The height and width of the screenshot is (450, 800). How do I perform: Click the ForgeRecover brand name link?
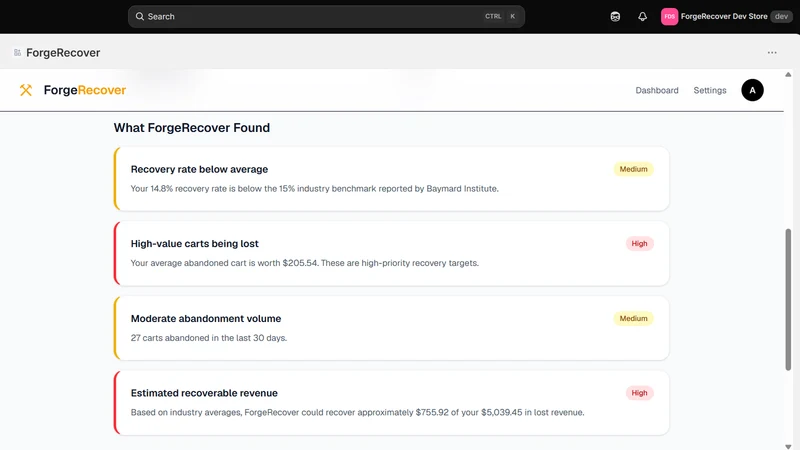(x=85, y=90)
